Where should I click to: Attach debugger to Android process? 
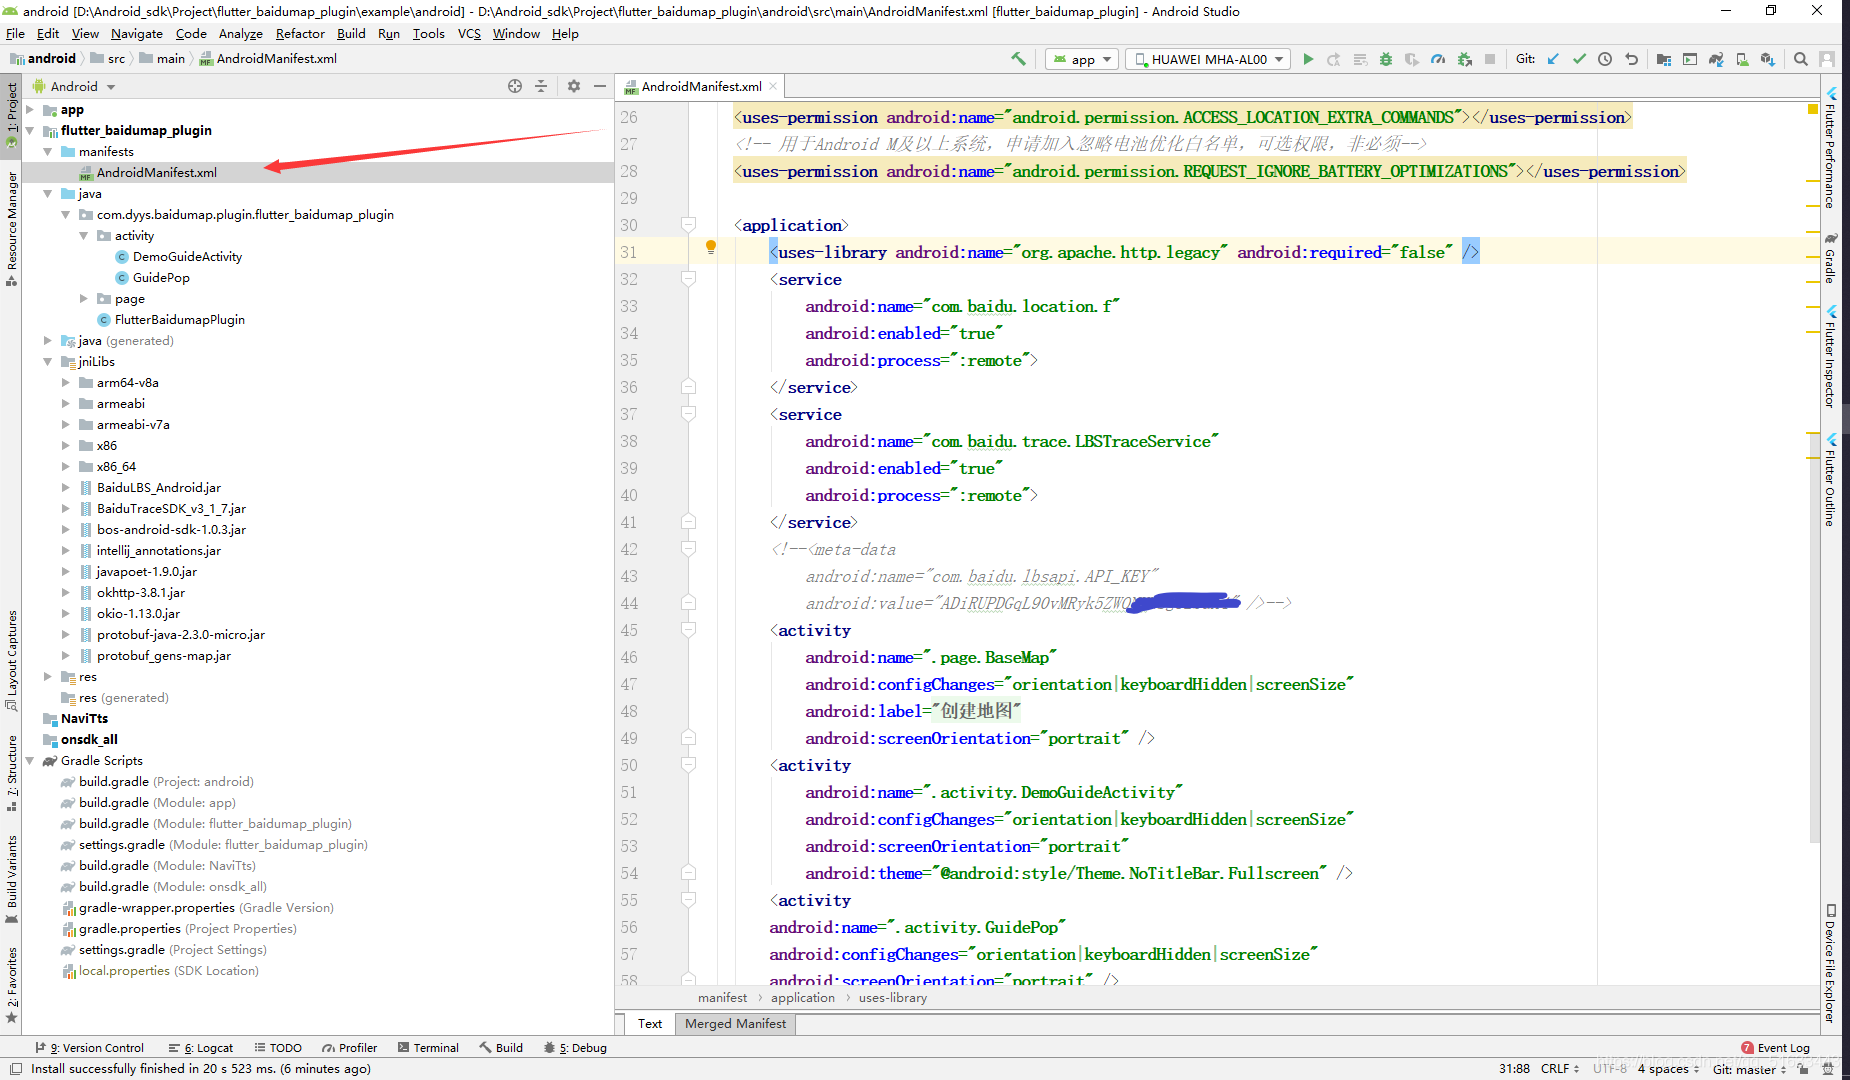point(1464,59)
